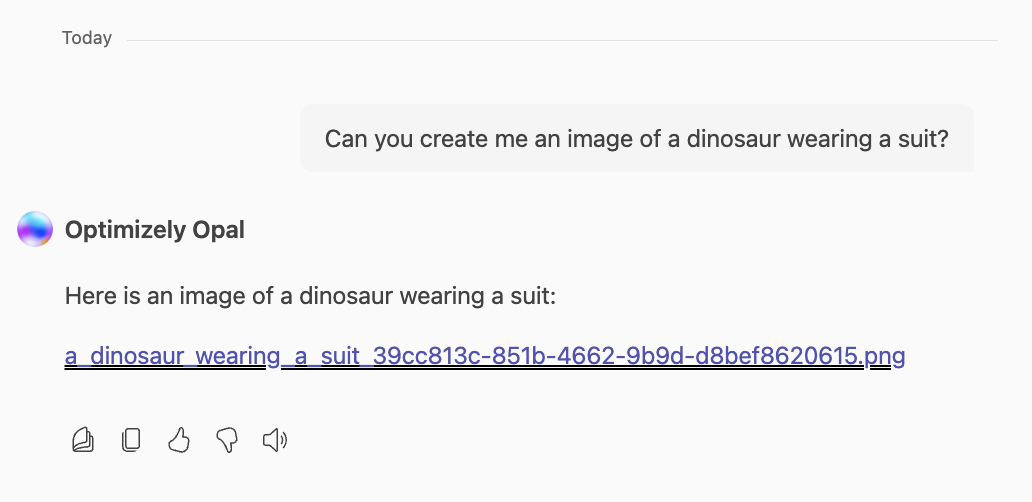
Task: Open the dinosaur suit PNG file link
Action: tap(484, 356)
